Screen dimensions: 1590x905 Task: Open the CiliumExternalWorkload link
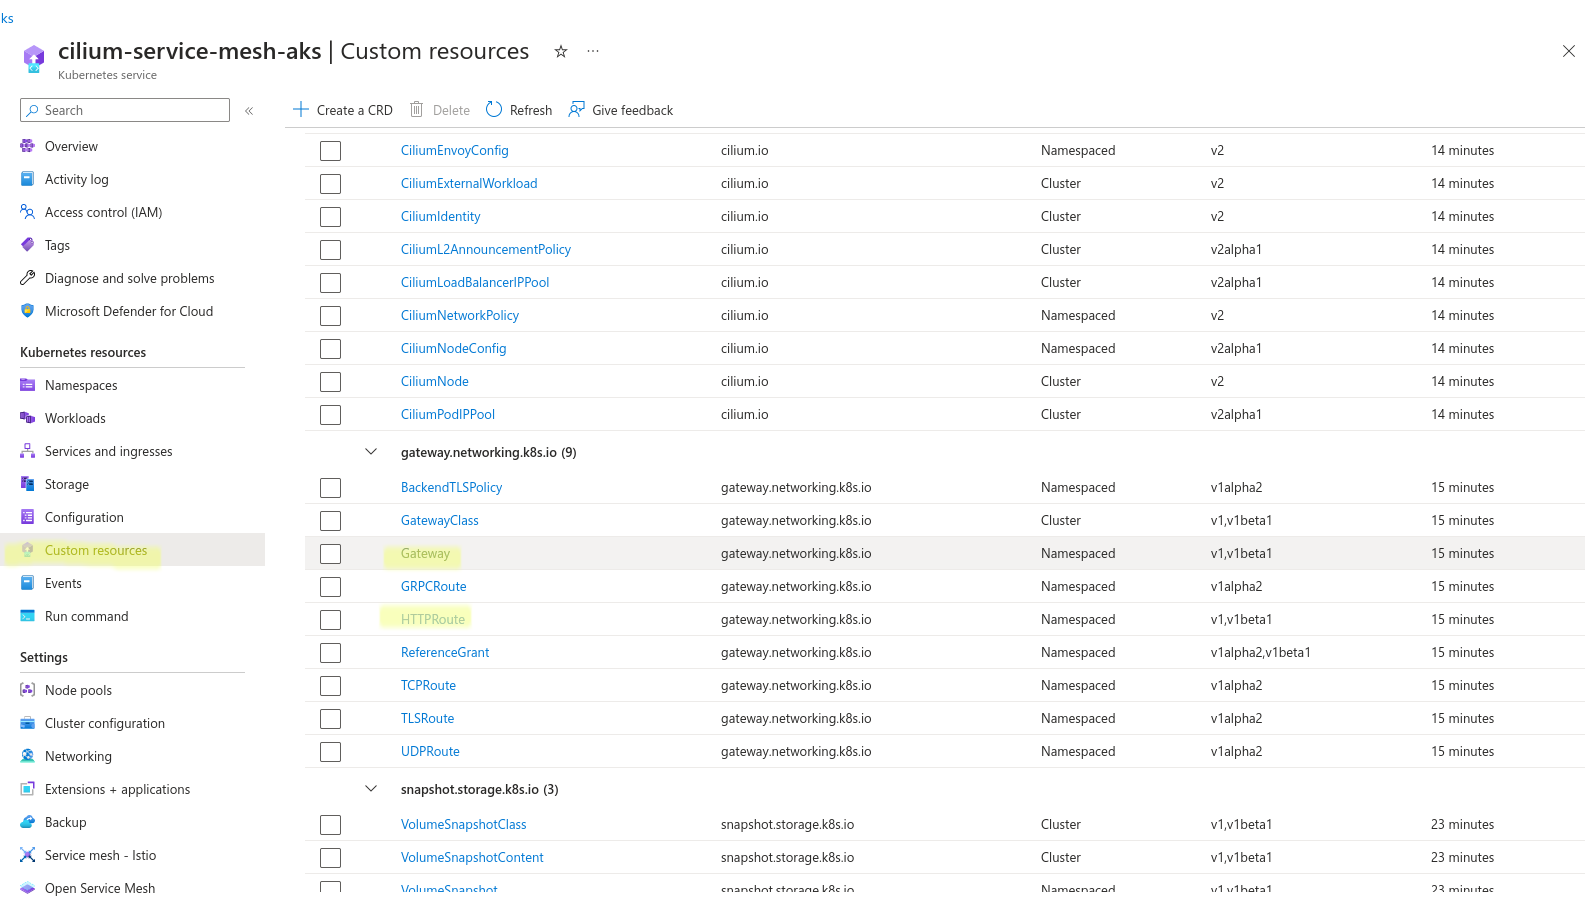pyautogui.click(x=469, y=183)
